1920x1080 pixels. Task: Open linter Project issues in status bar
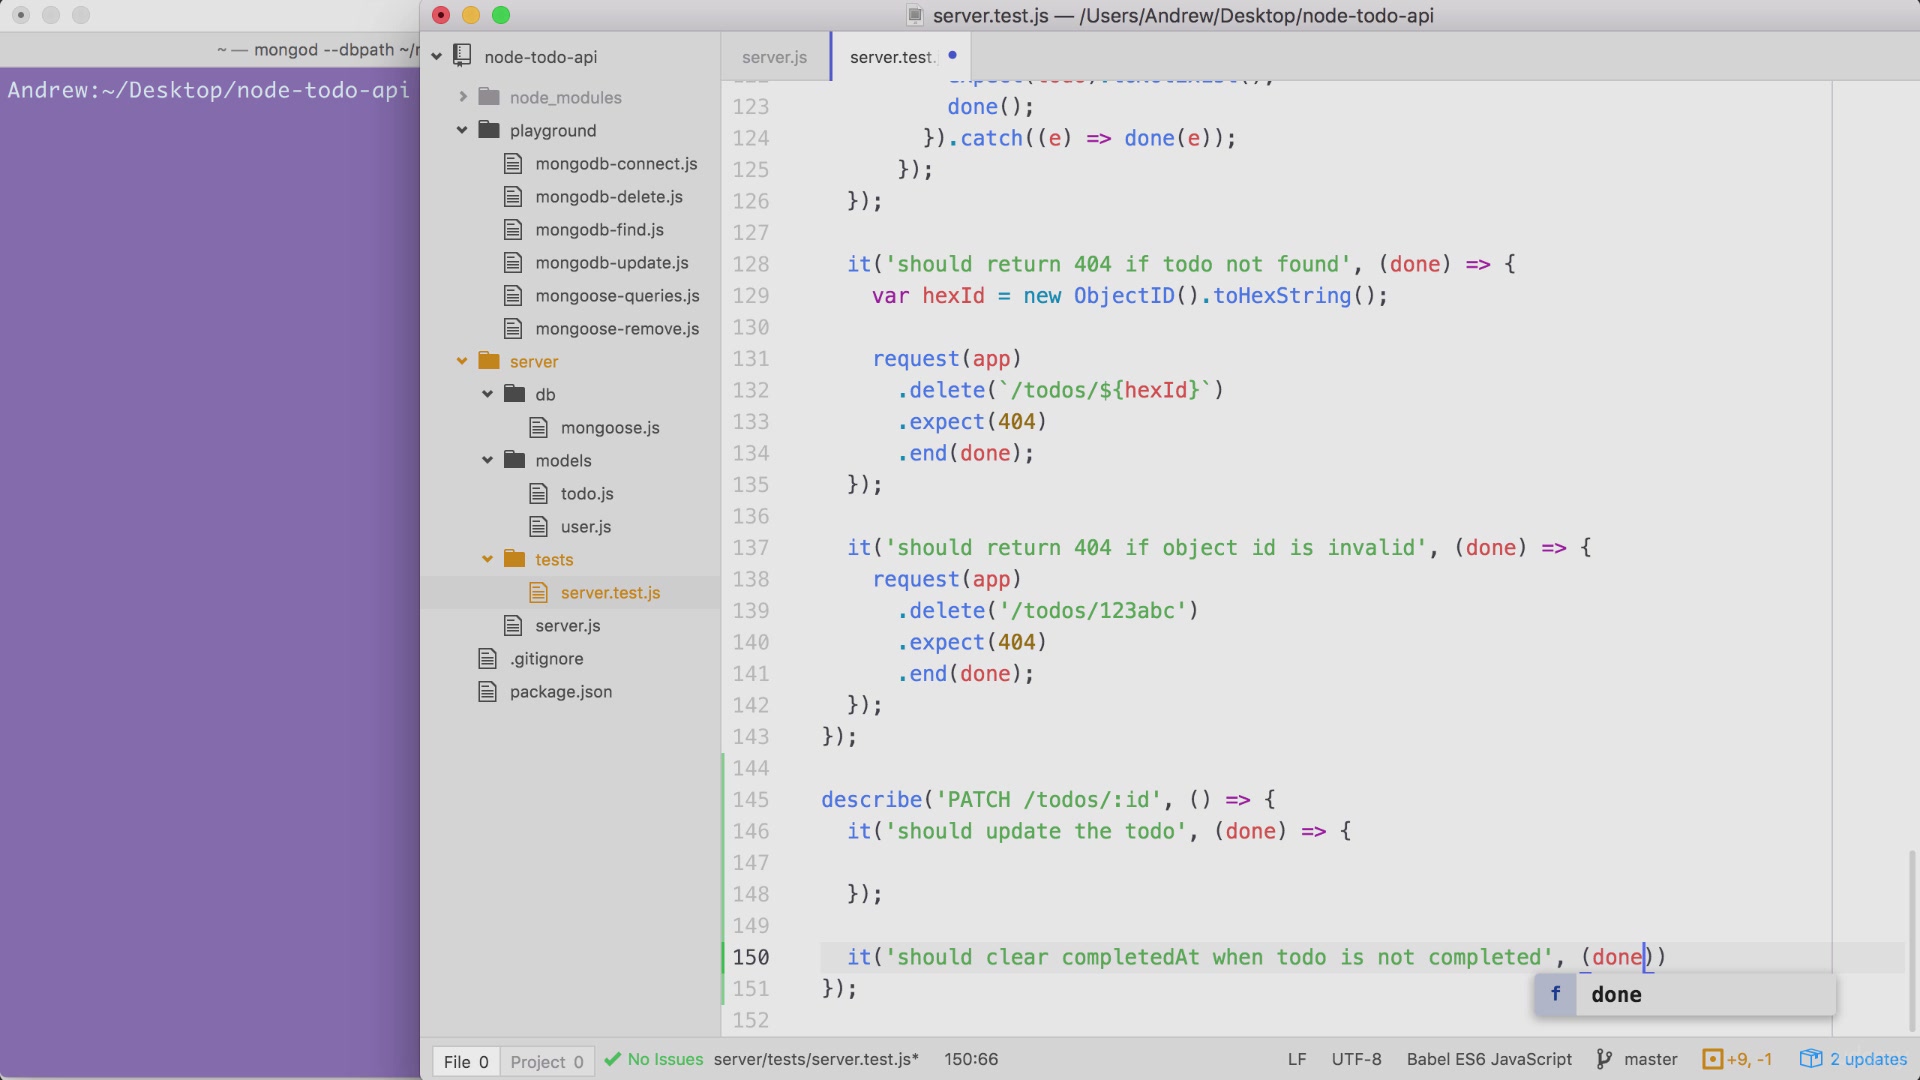(x=547, y=1061)
